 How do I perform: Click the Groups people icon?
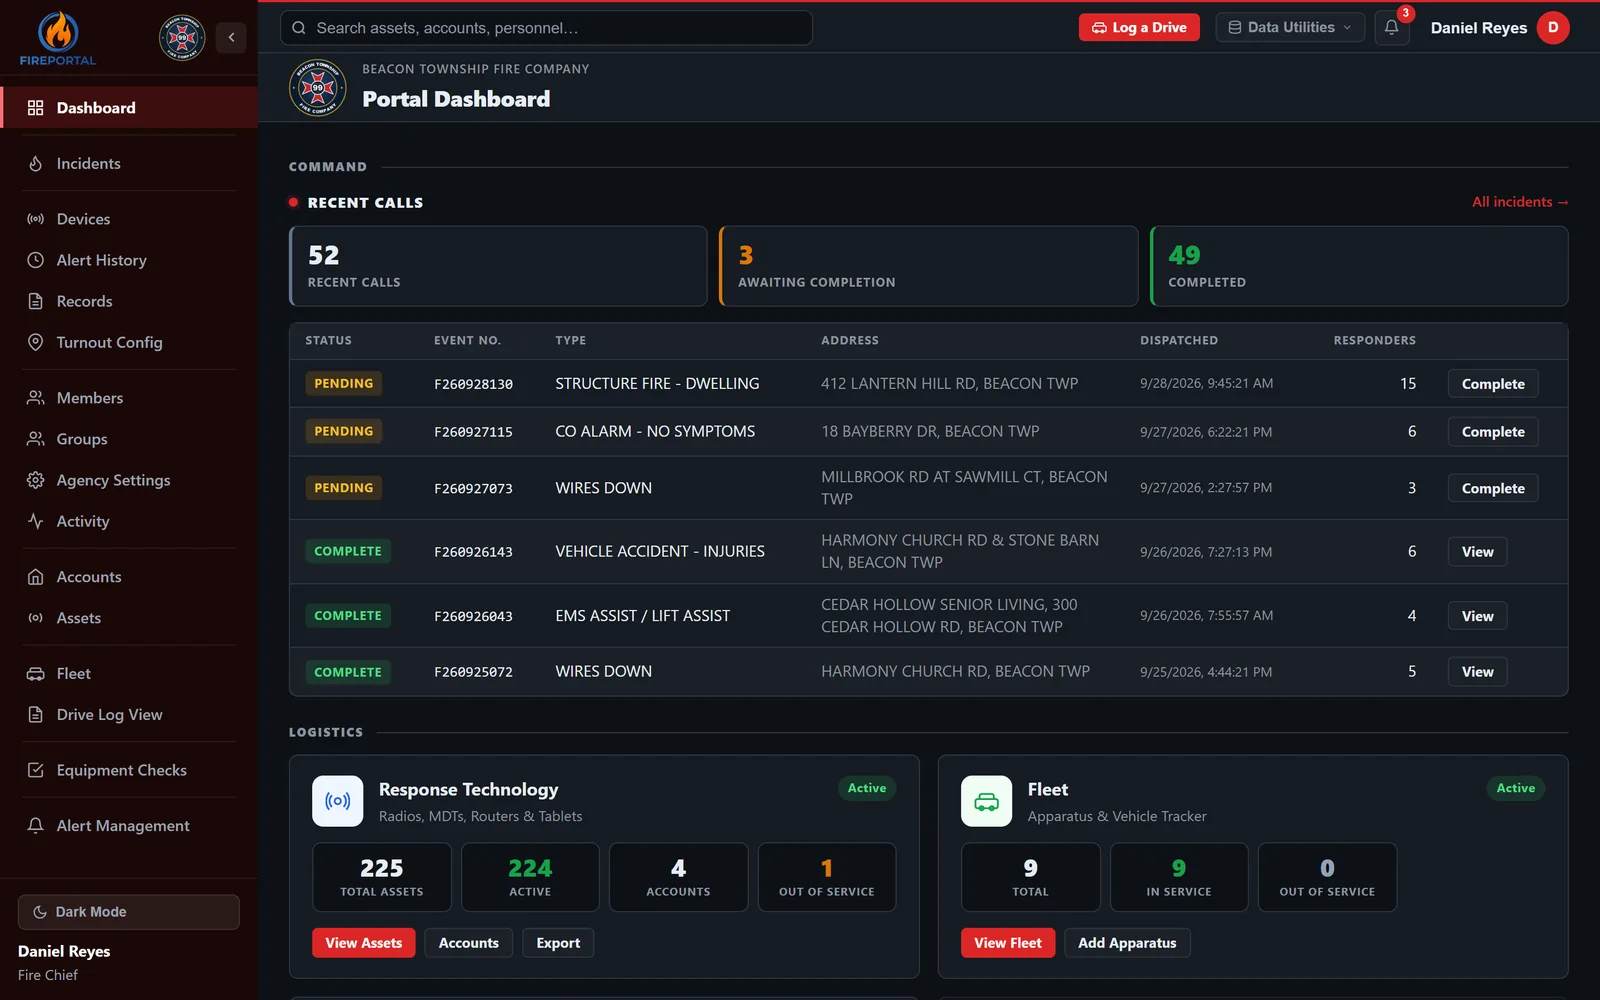pyautogui.click(x=36, y=439)
